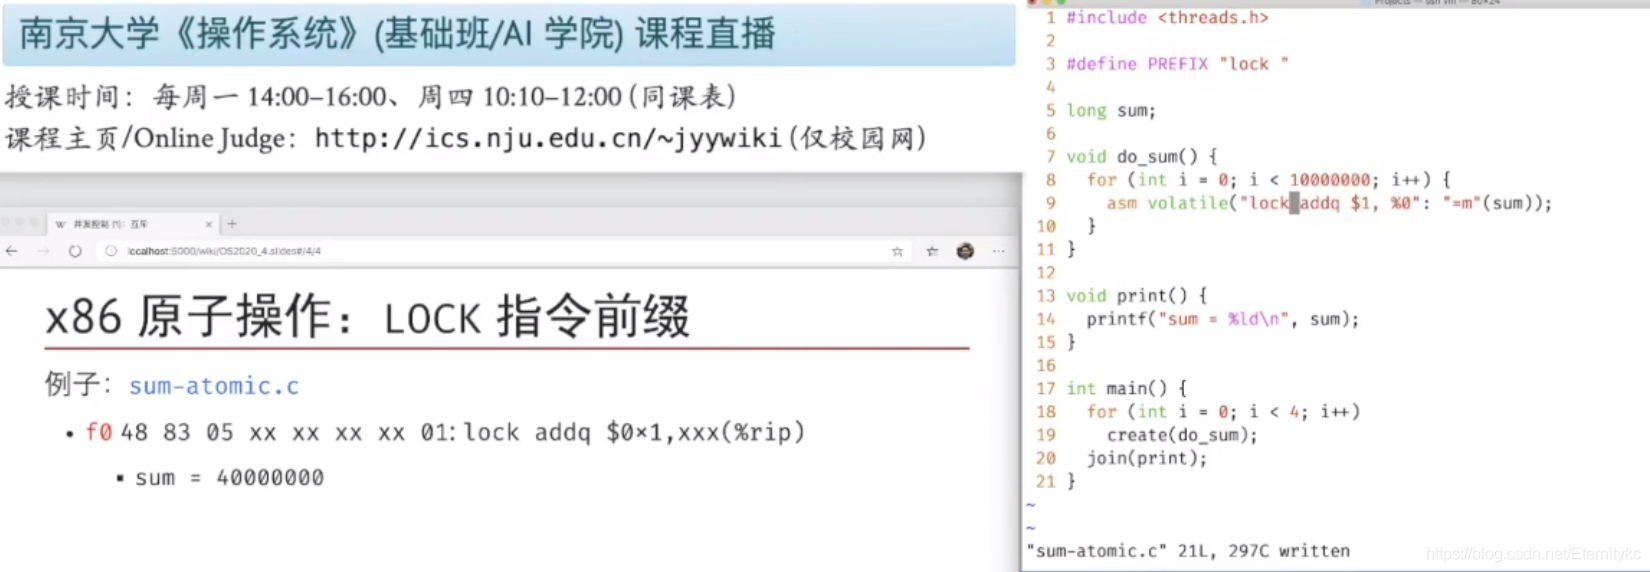
Task: Open the browser three-dot settings menu
Action: click(x=998, y=251)
